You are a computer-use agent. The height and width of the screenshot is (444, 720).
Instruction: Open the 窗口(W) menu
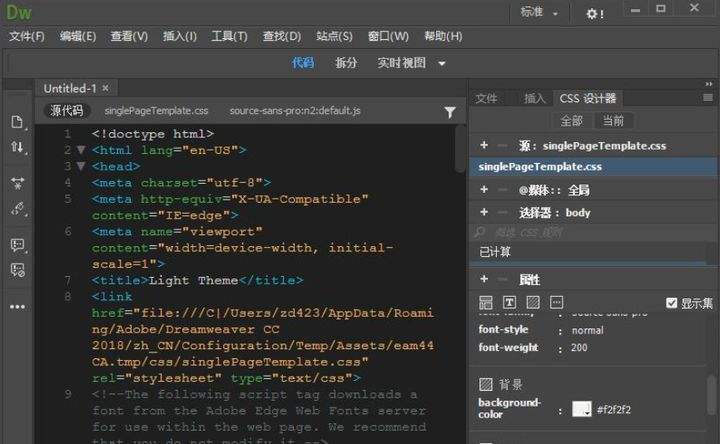[x=388, y=36]
